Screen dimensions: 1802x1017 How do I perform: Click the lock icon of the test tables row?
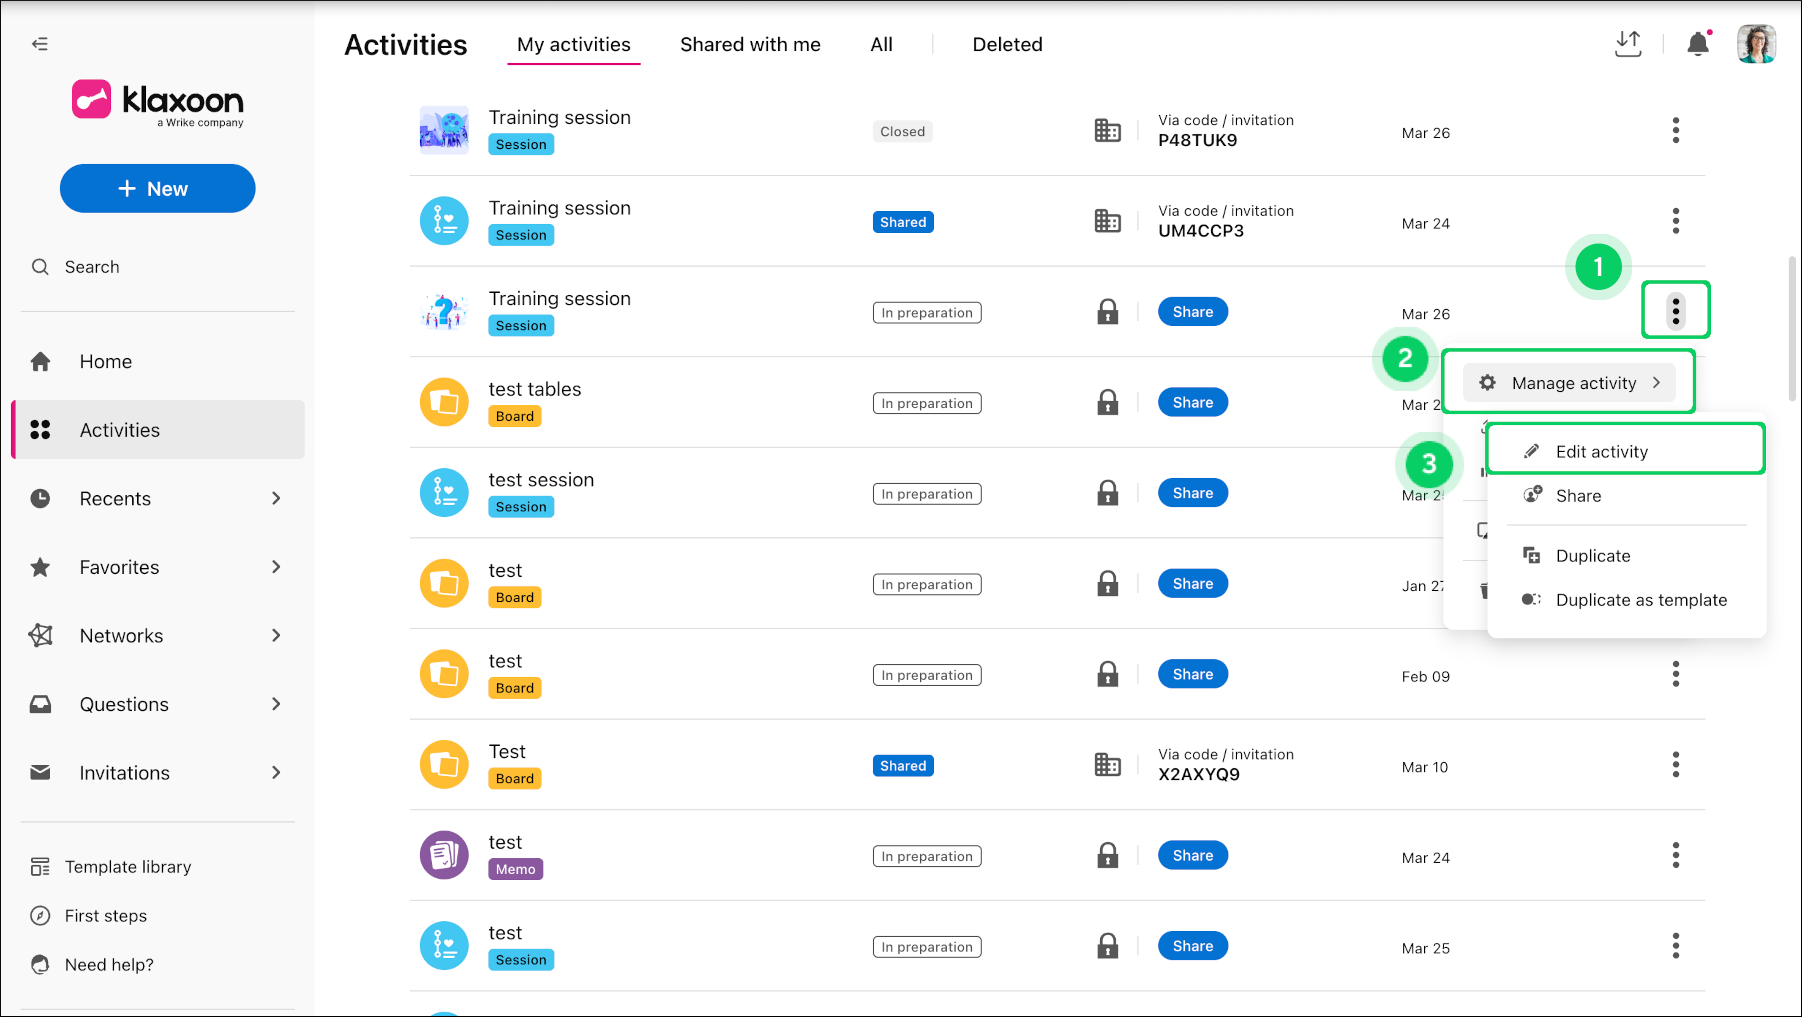click(x=1108, y=402)
